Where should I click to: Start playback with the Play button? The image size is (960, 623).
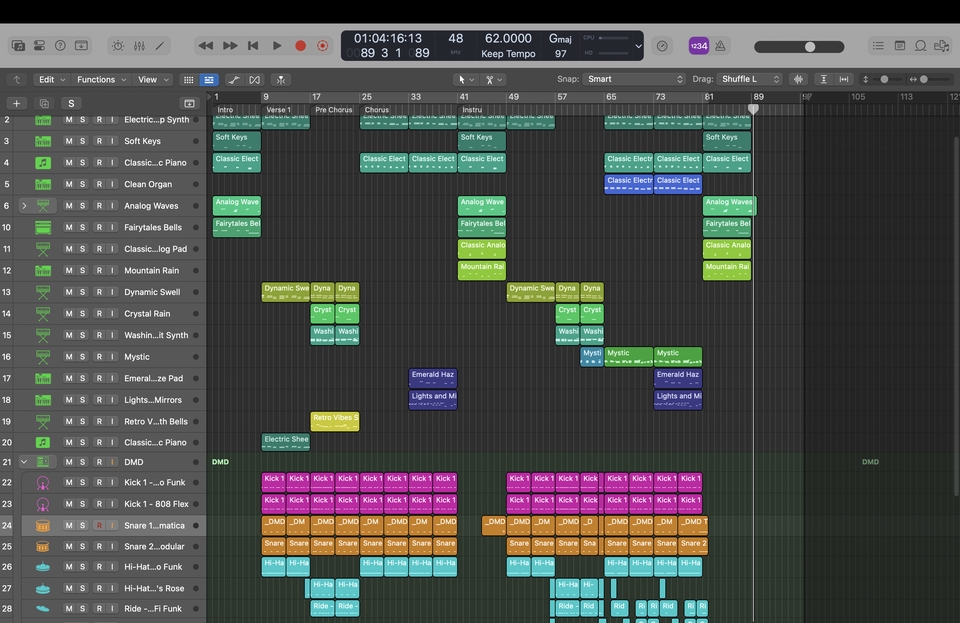click(x=277, y=46)
